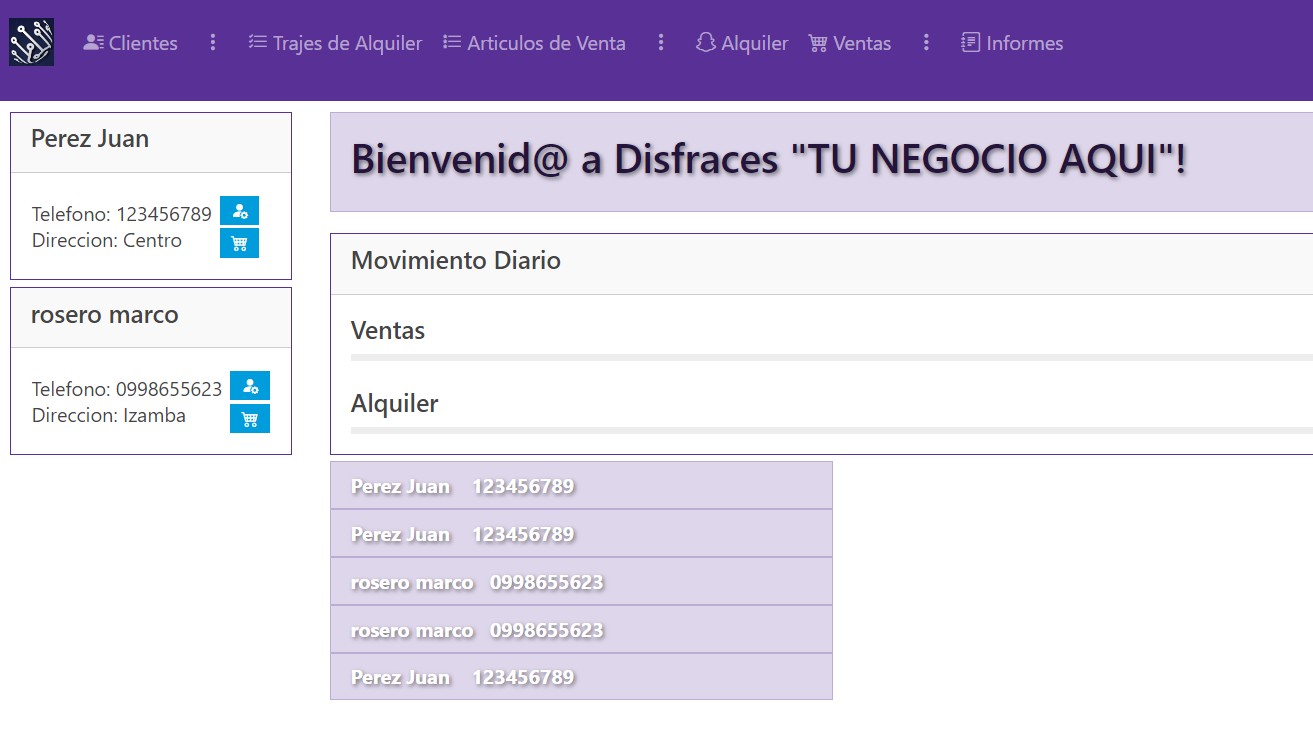The width and height of the screenshot is (1313, 729).
Task: Click the rosero marco card header
Action: (x=150, y=316)
